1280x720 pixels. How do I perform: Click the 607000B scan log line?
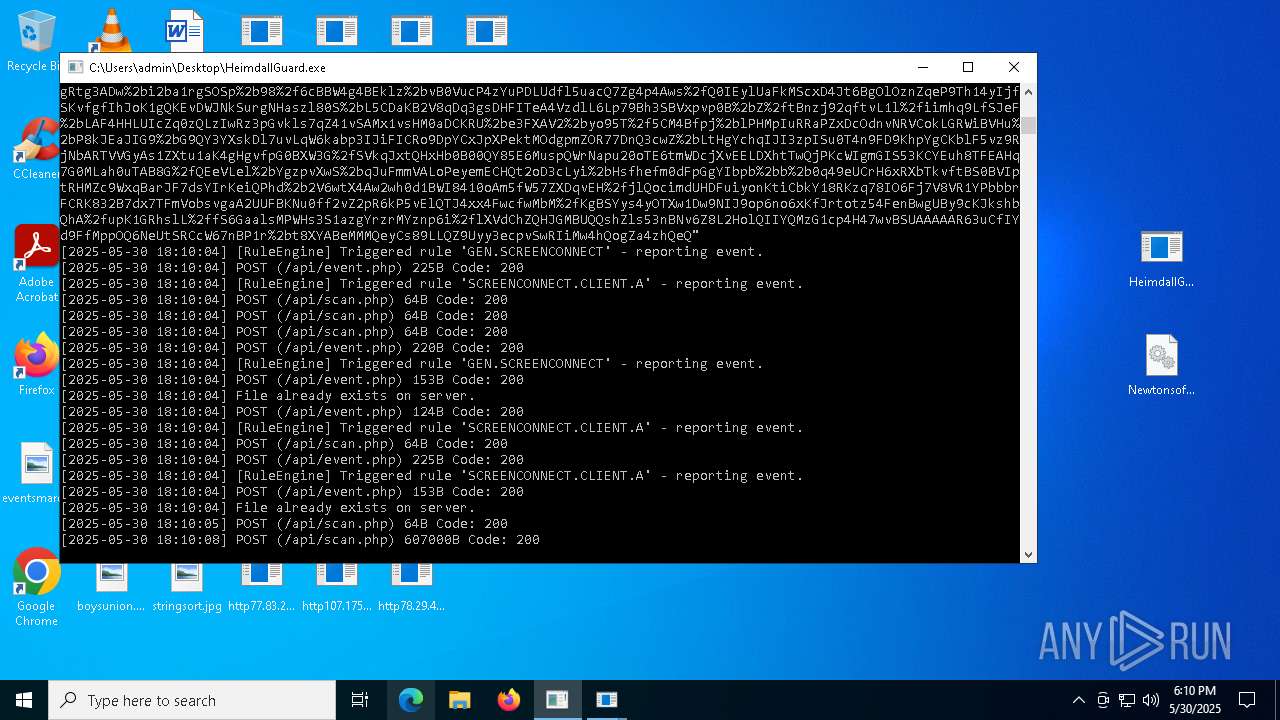pyautogui.click(x=300, y=540)
